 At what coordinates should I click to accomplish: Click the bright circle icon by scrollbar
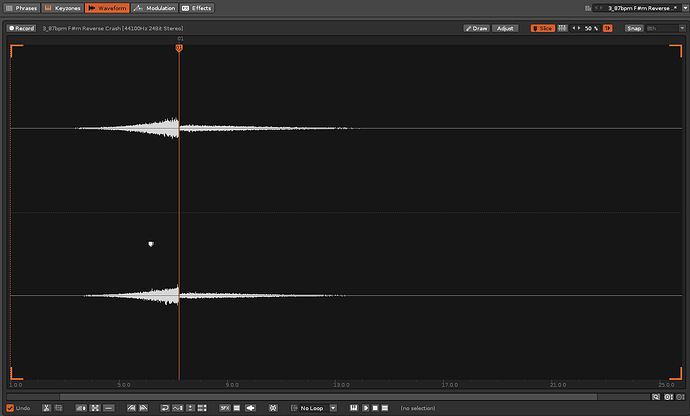pyautogui.click(x=668, y=397)
